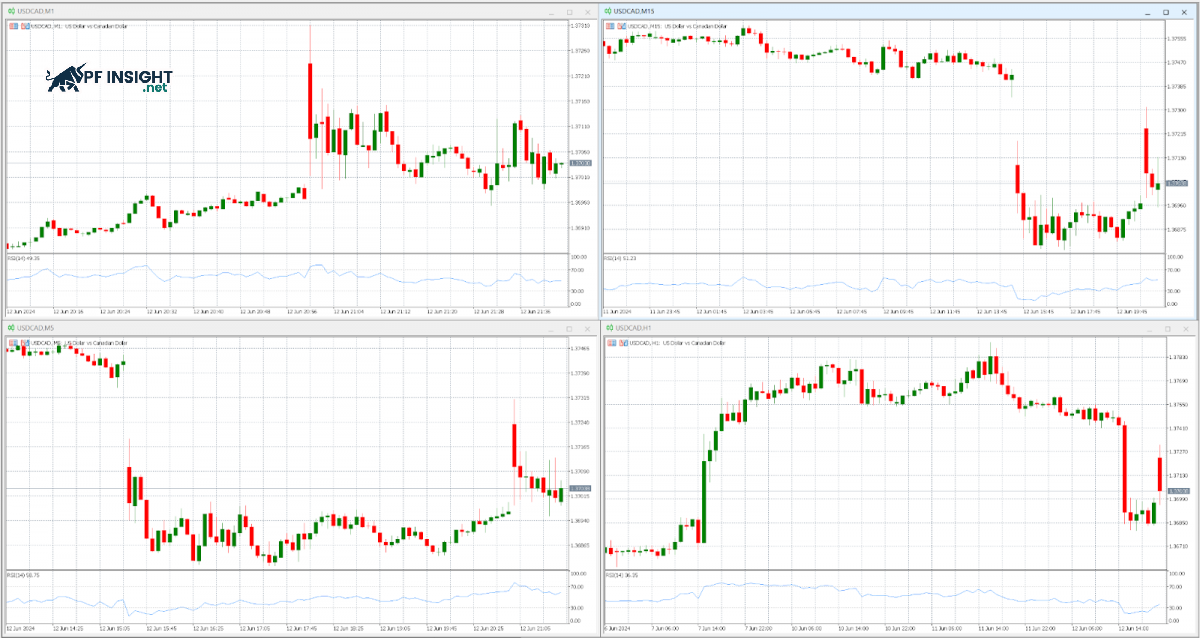Click the USDCAD,H1 window title icon
The width and height of the screenshot is (1200, 638).
click(608, 328)
